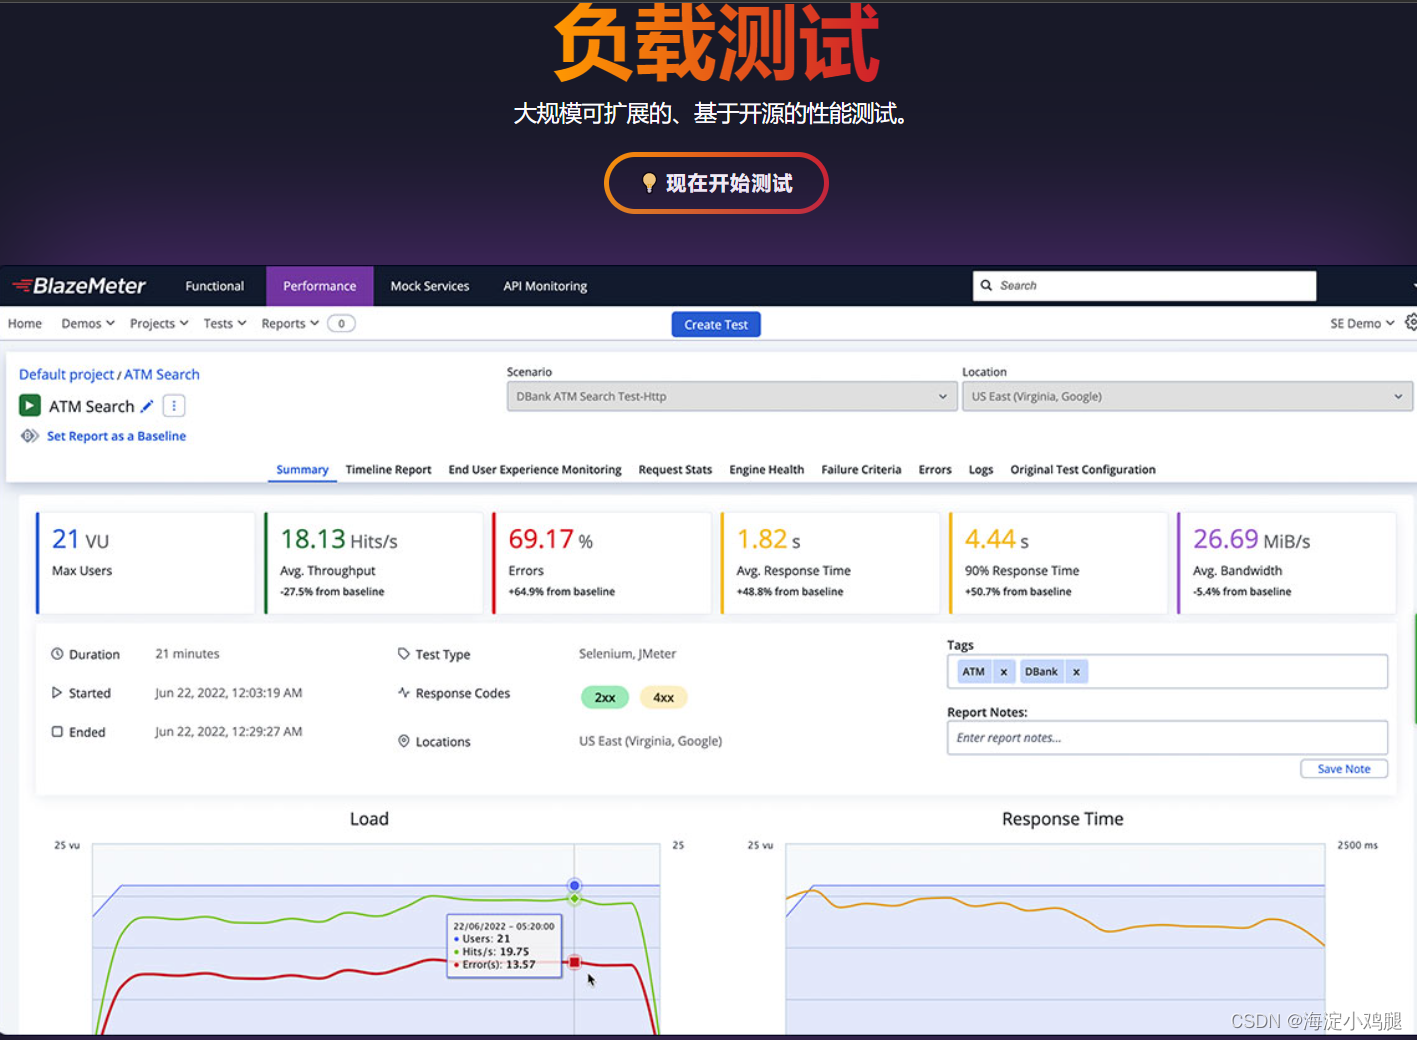Click the baseline icon next to Set Report
The height and width of the screenshot is (1040, 1417).
(30, 436)
